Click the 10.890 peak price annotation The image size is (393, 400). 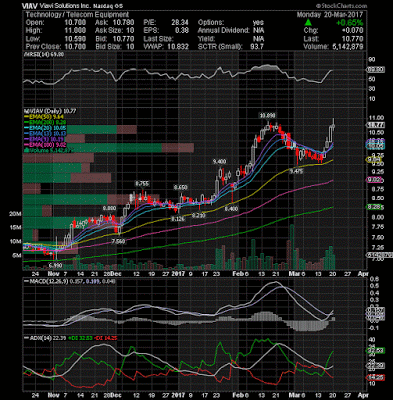(x=268, y=116)
